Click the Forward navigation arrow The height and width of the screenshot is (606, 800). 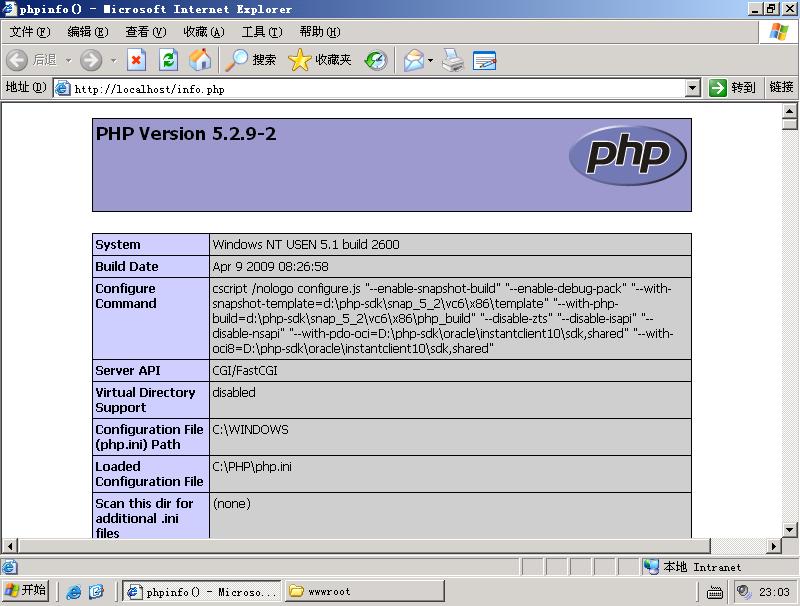(91, 60)
